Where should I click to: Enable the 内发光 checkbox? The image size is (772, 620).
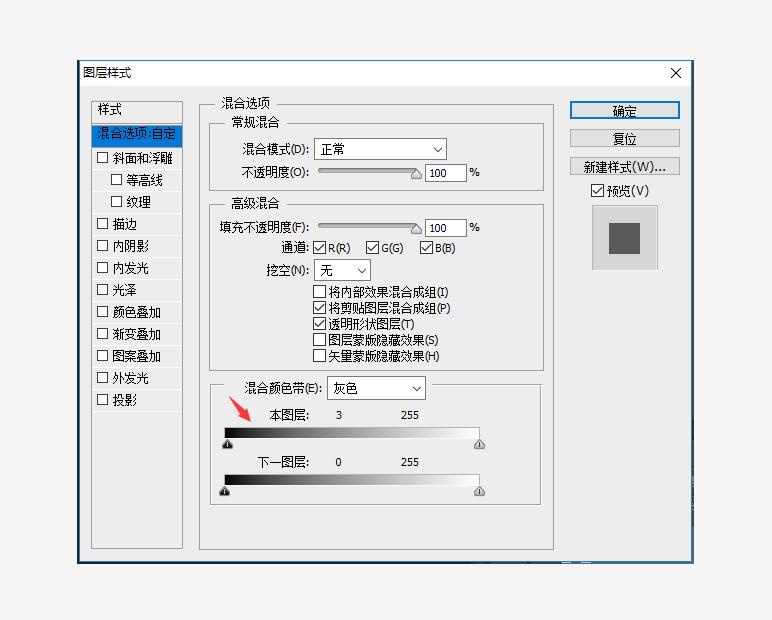pyautogui.click(x=102, y=267)
